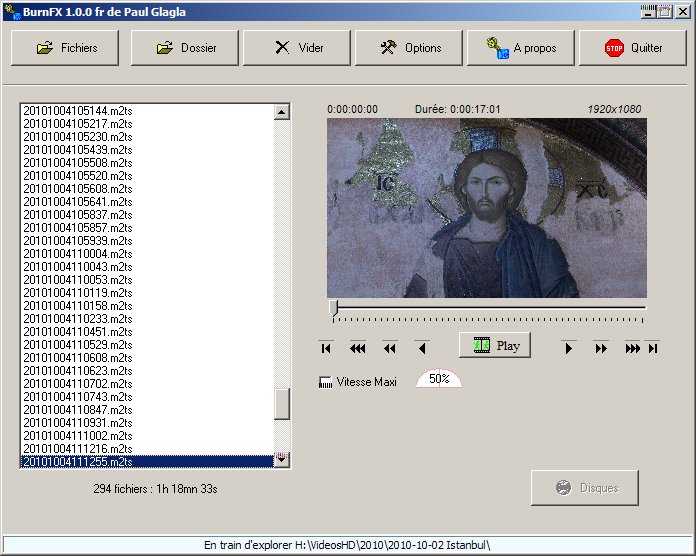Screen dimensions: 696x556
Task: Click the 294 fichiers total text
Action: coord(155,489)
